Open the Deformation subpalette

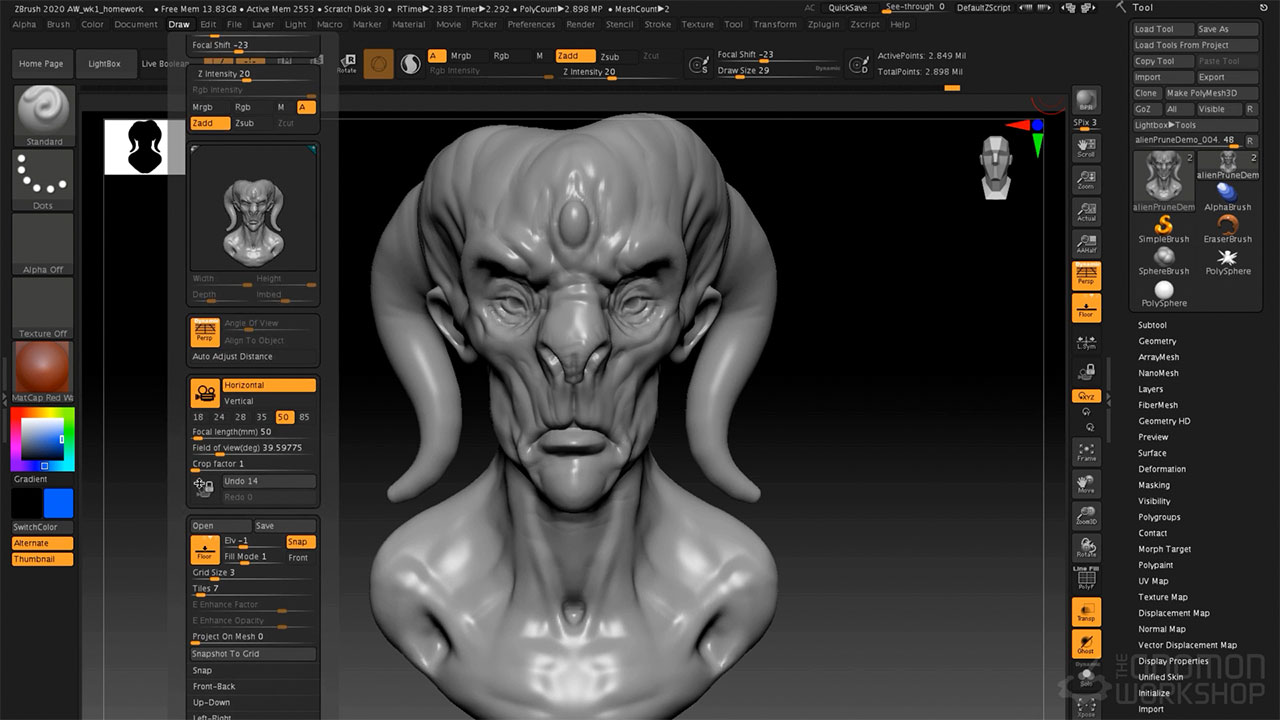(1162, 469)
